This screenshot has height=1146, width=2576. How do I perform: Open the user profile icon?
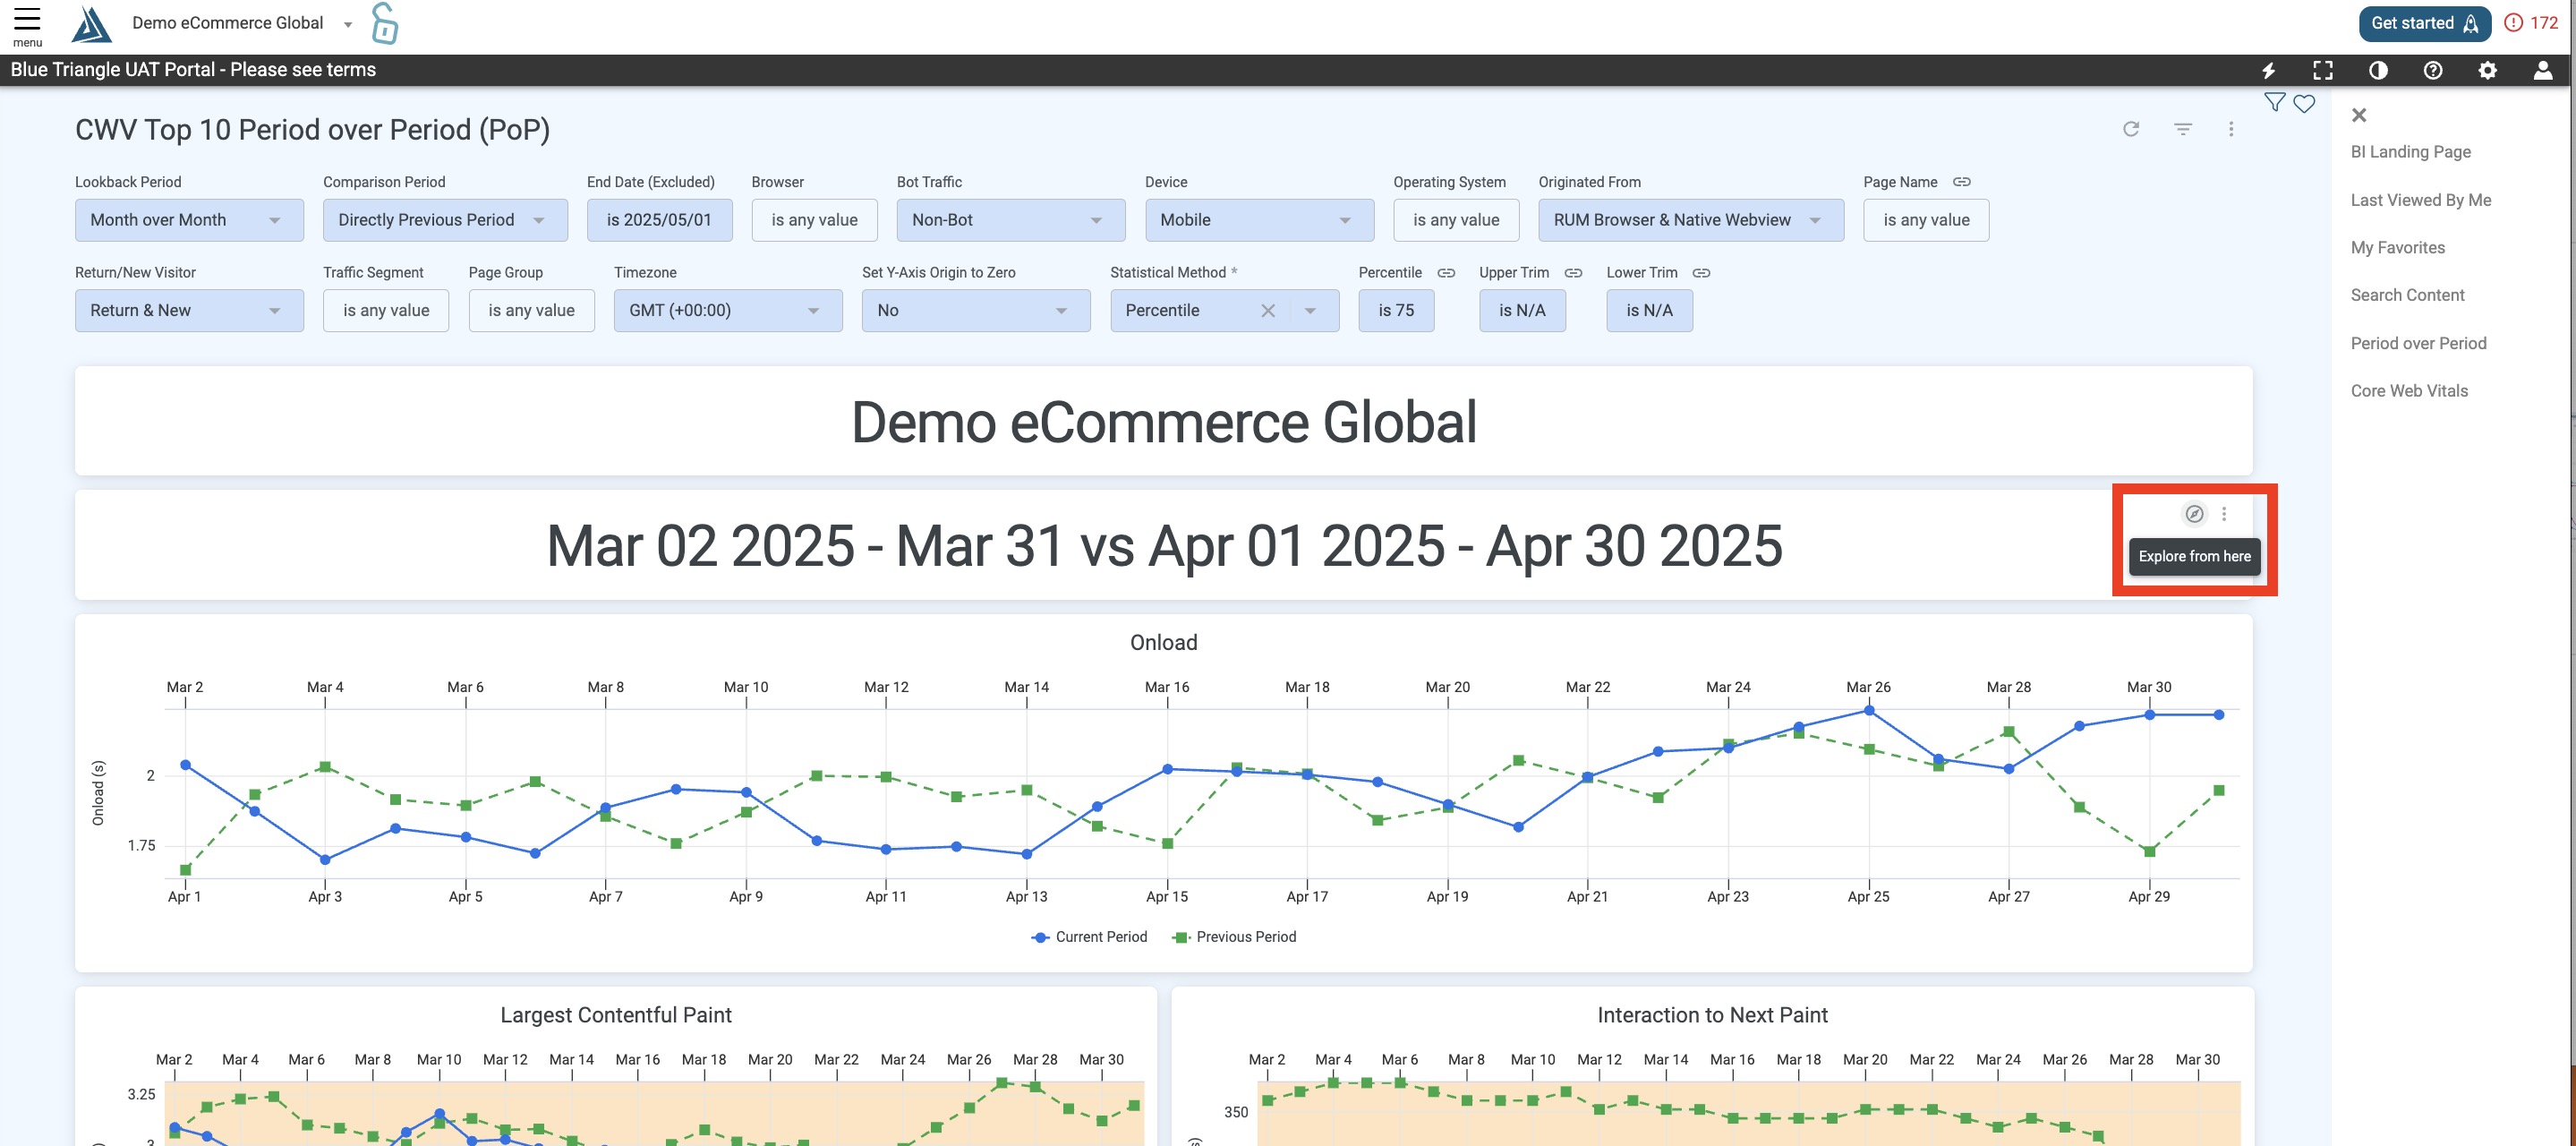(x=2542, y=70)
